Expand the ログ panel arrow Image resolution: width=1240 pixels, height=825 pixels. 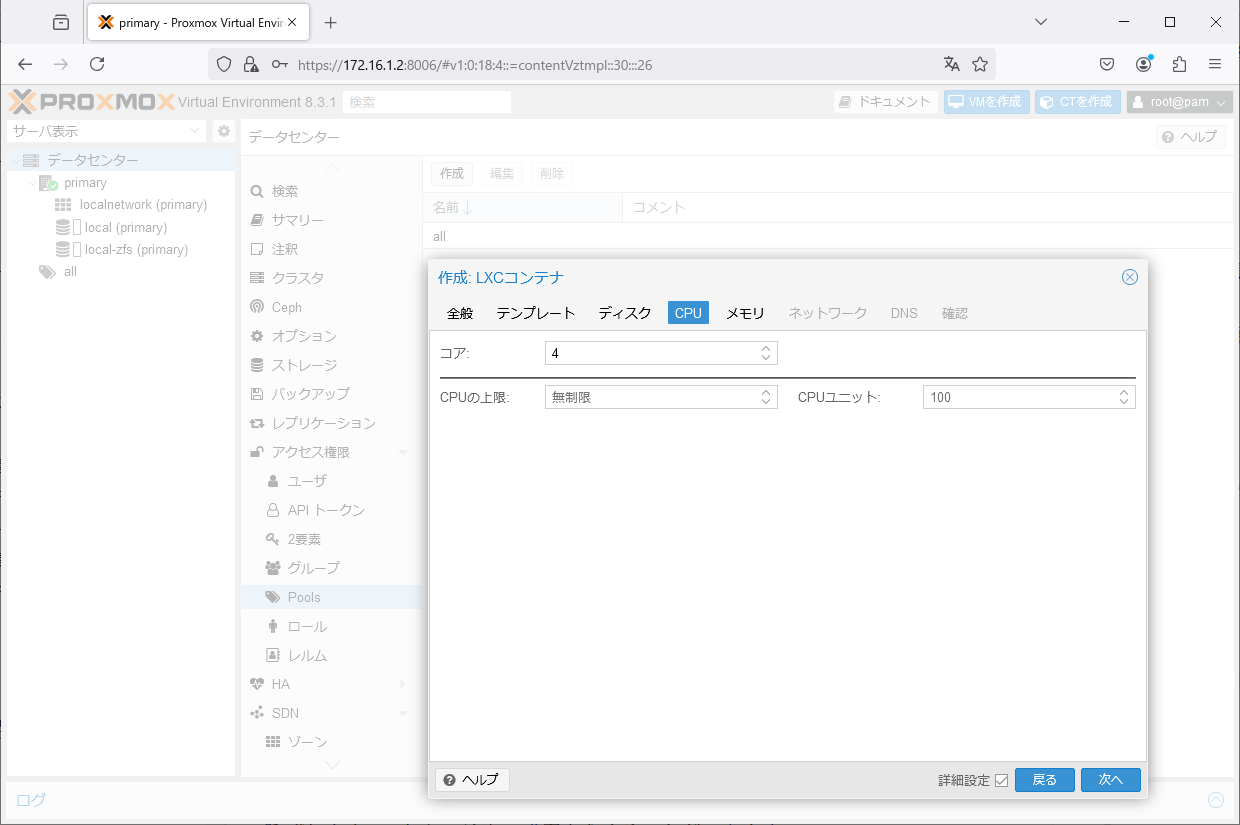click(x=1216, y=800)
